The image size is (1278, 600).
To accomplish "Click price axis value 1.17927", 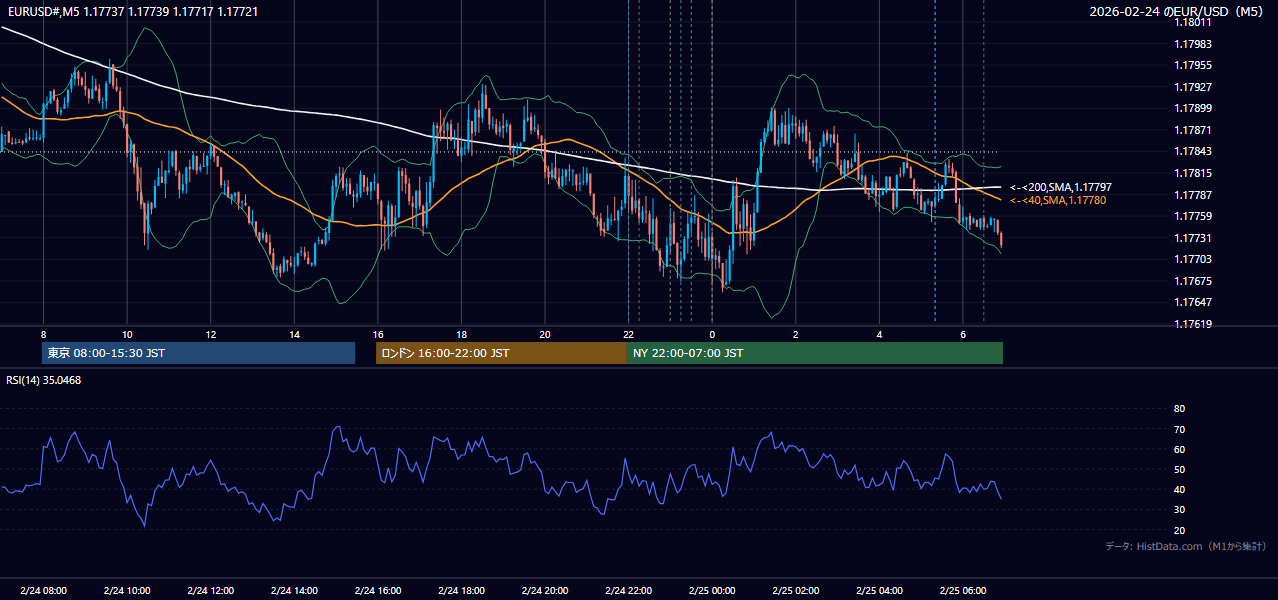I will click(1193, 87).
